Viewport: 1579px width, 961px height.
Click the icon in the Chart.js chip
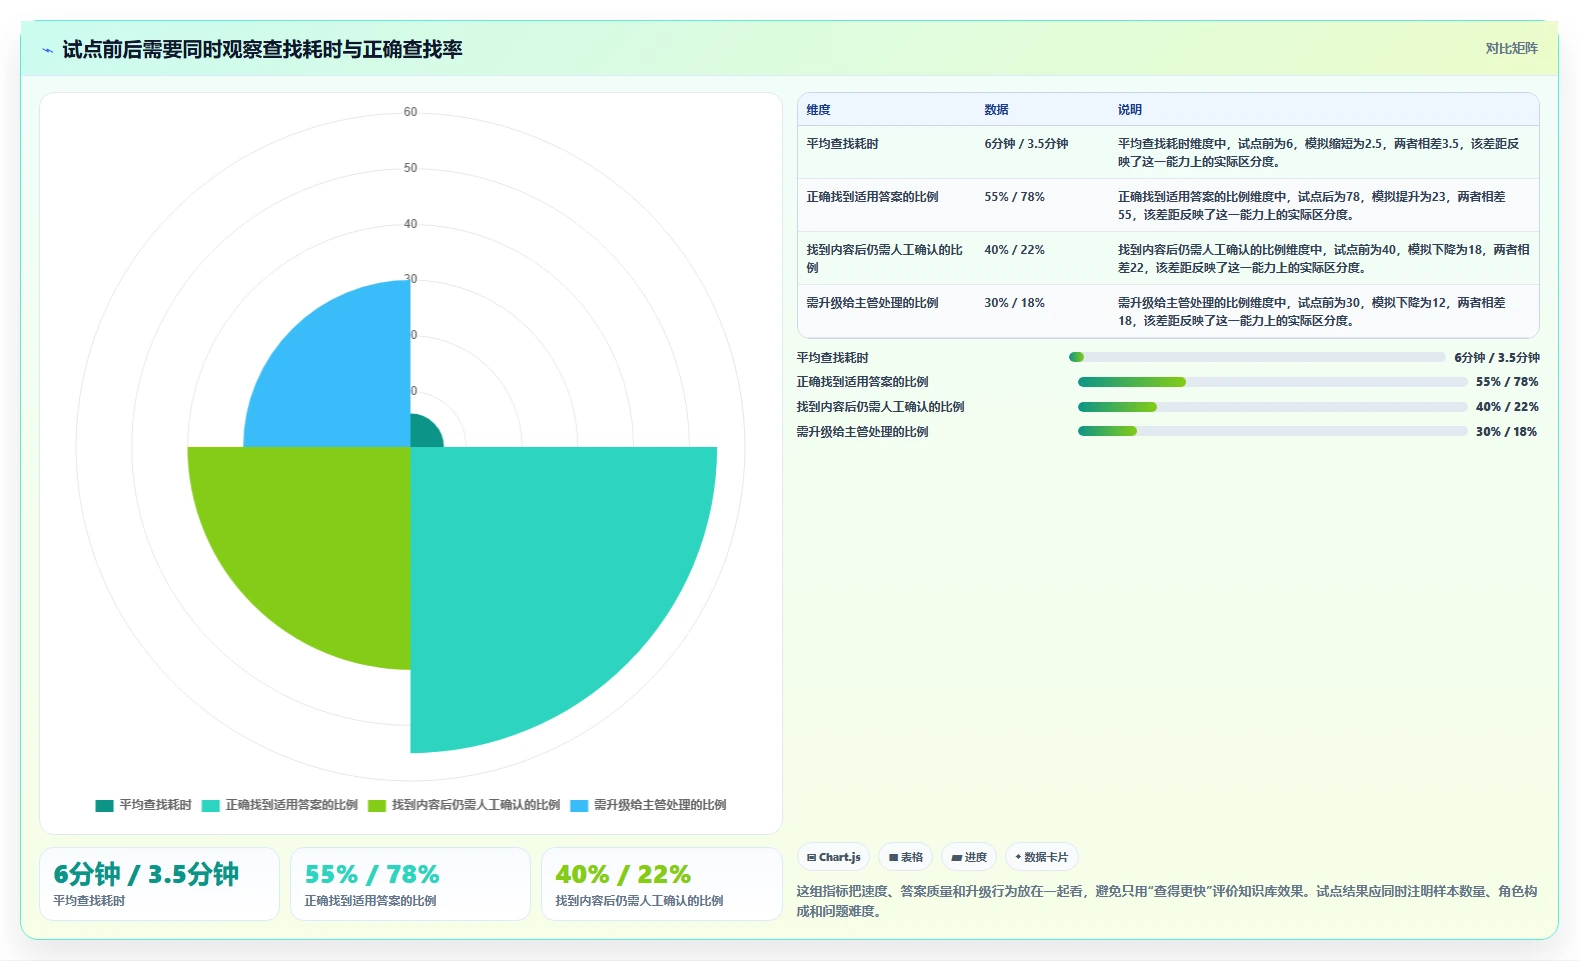click(812, 857)
